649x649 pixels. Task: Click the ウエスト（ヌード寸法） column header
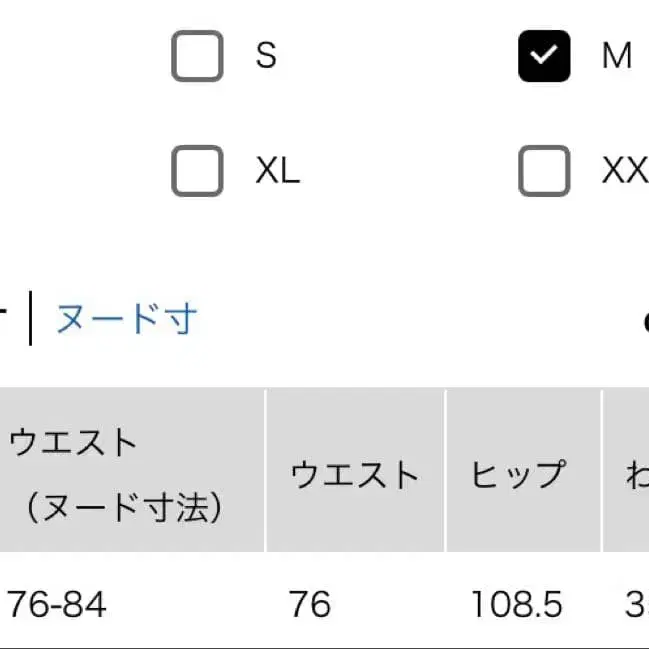[x=115, y=474]
